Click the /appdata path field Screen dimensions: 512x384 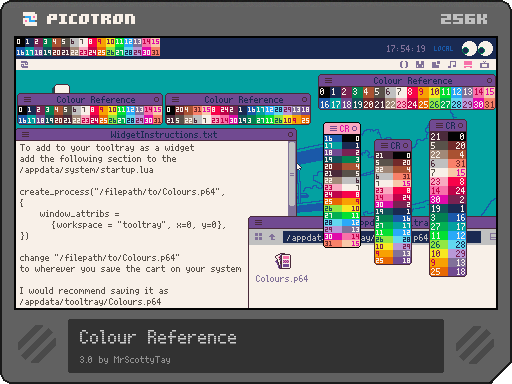[x=382, y=237]
